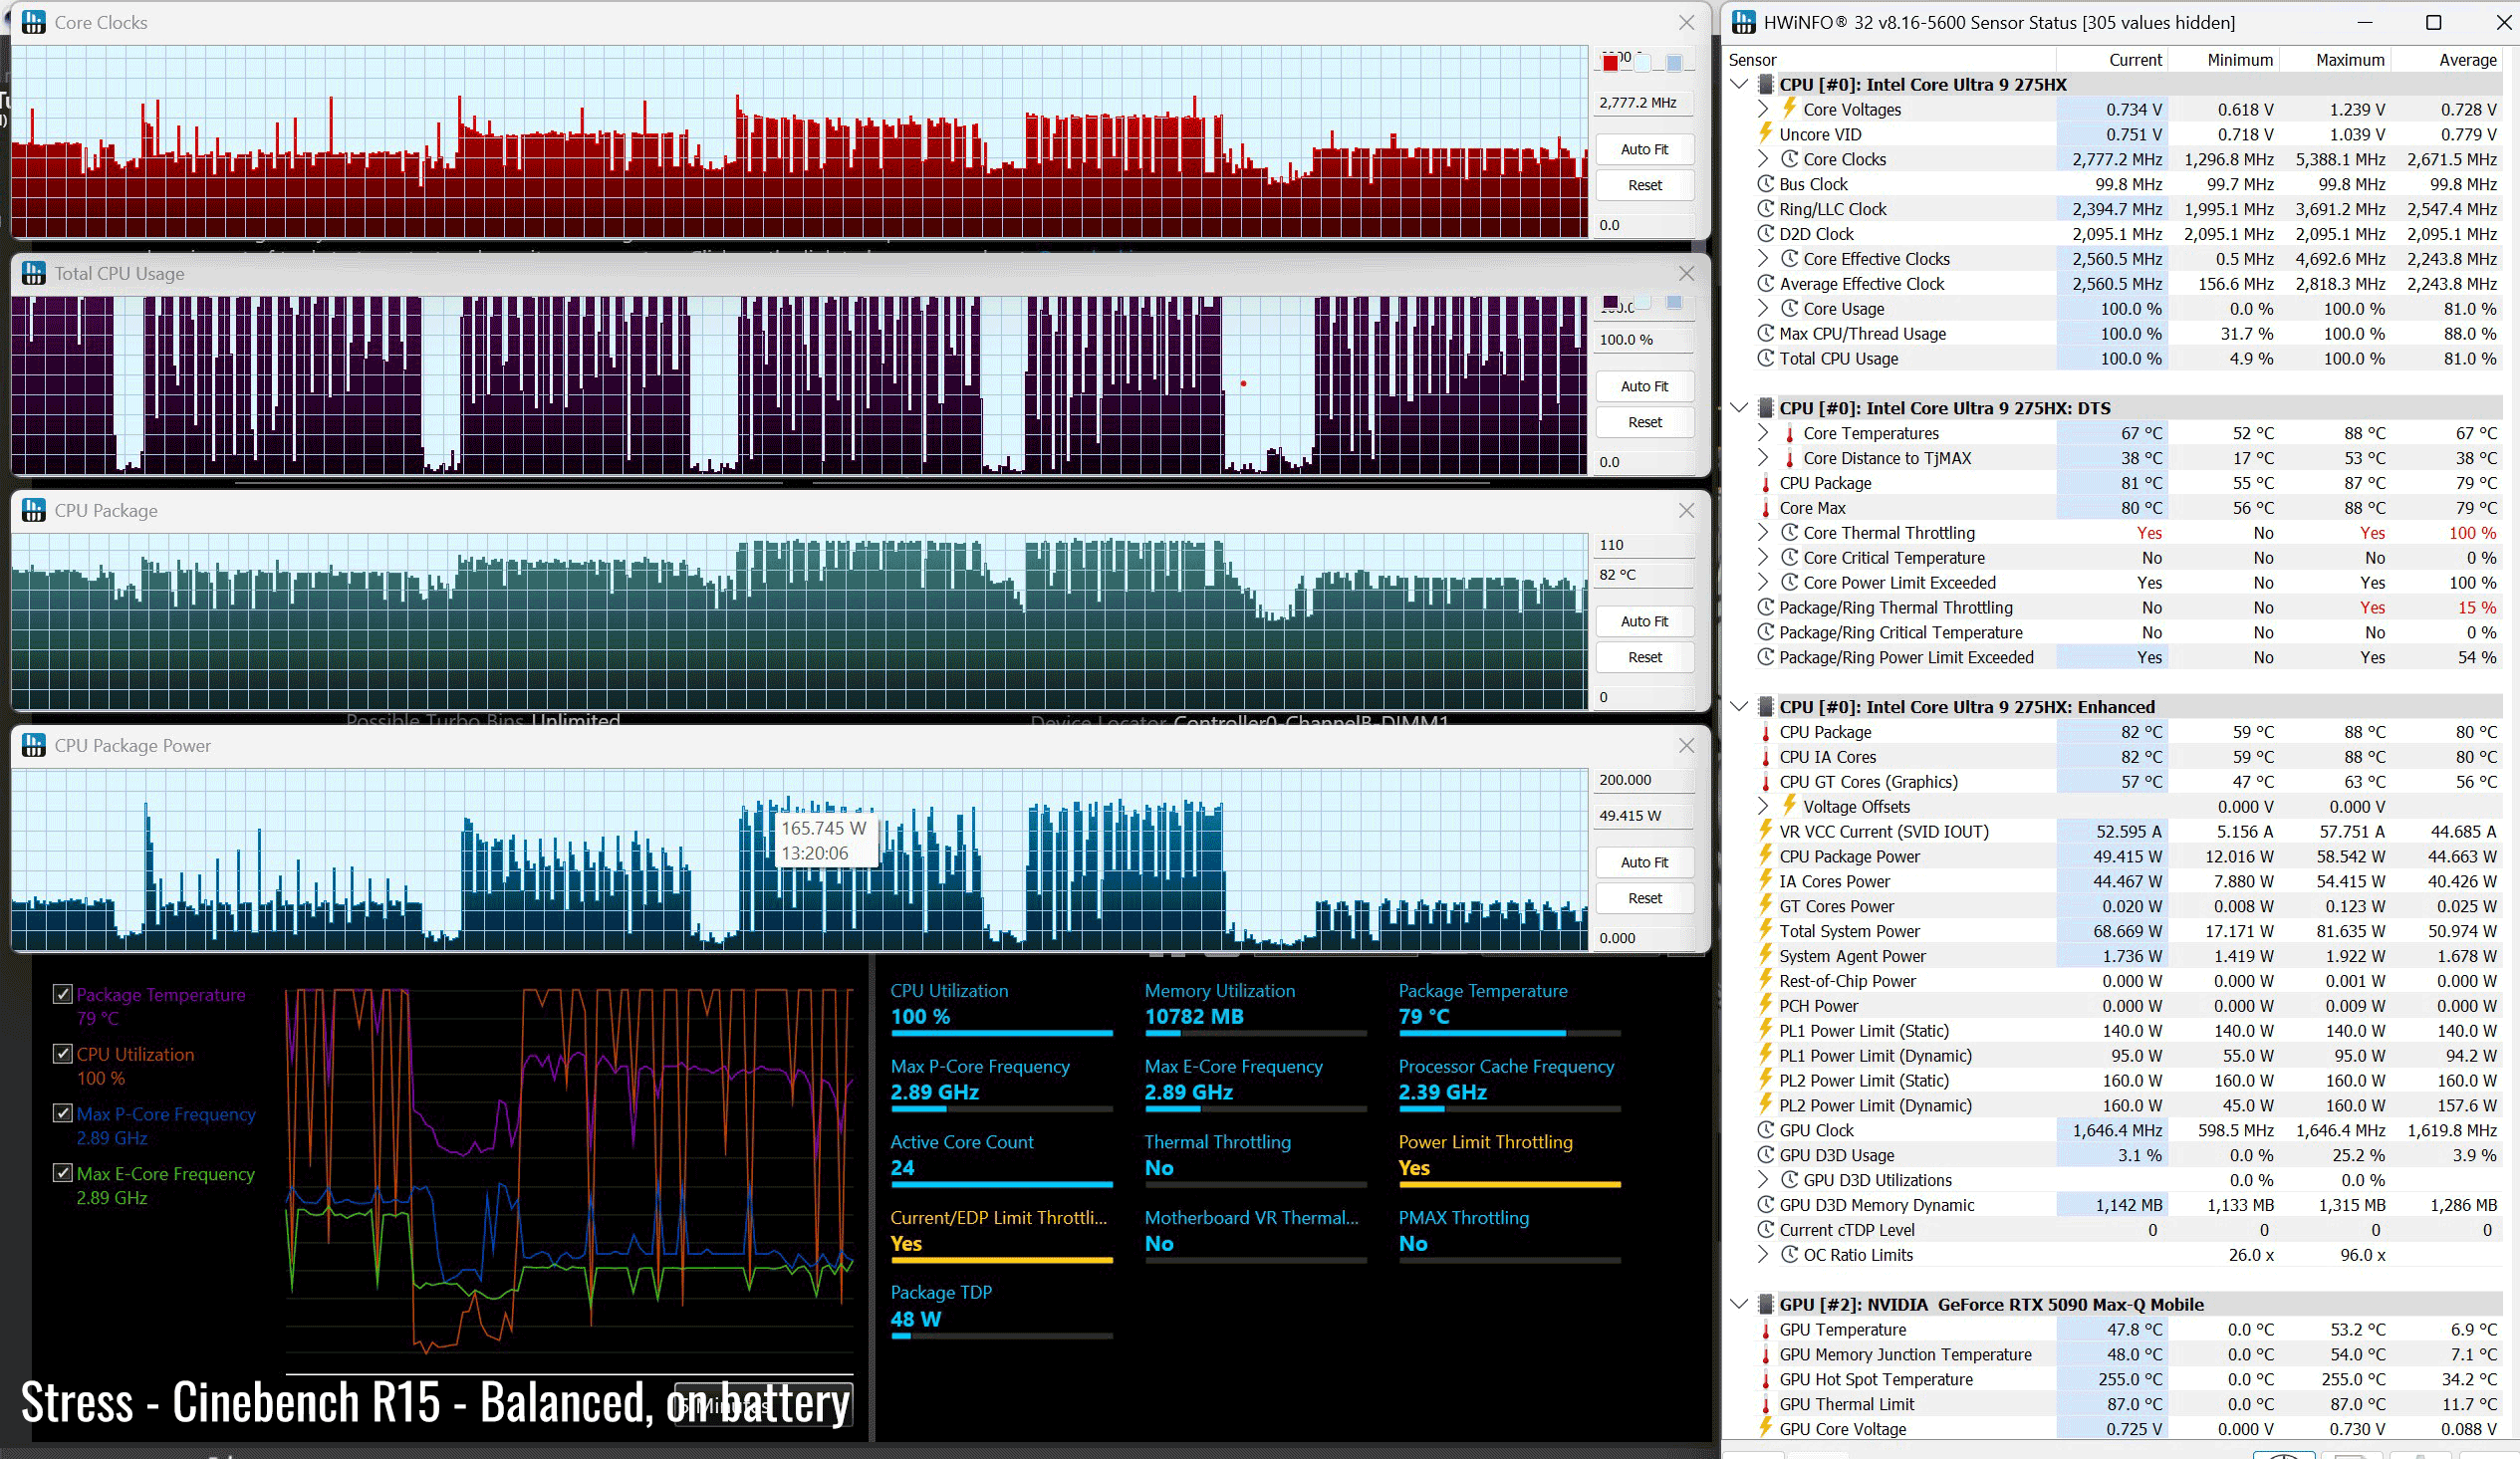Select the VR VCC Current (SVID IOUT) row label

(x=1884, y=831)
